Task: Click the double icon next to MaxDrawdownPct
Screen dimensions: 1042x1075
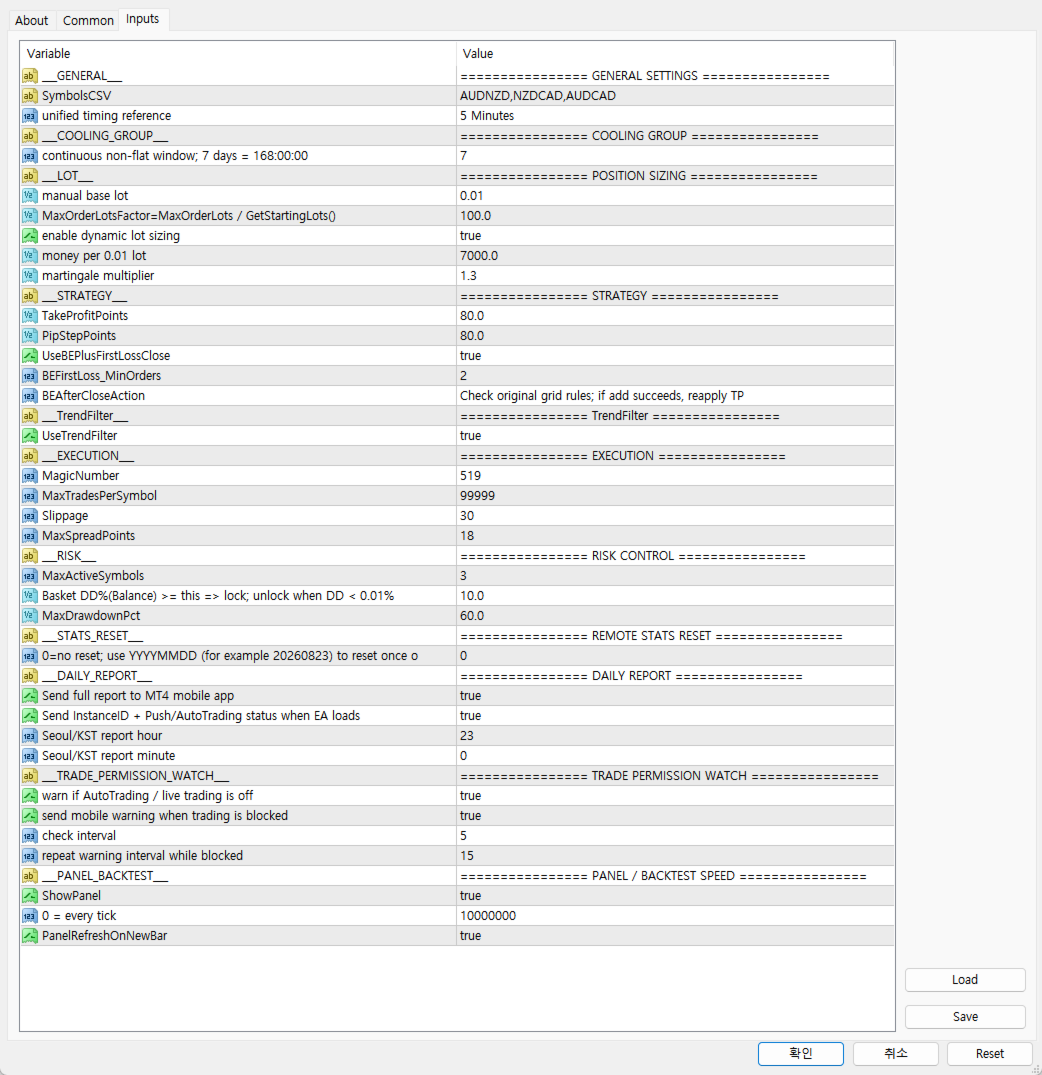Action: [29, 616]
